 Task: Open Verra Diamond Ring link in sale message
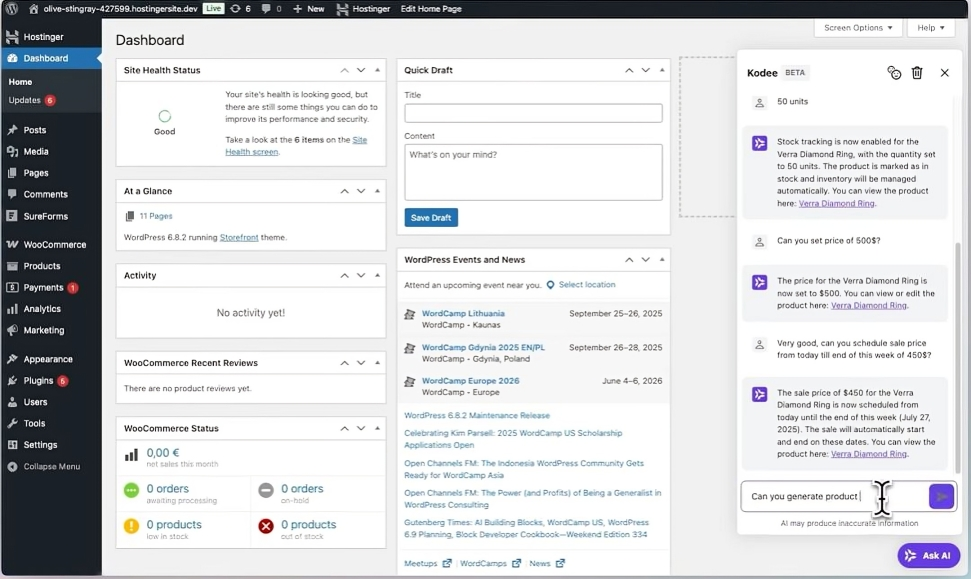pos(869,454)
